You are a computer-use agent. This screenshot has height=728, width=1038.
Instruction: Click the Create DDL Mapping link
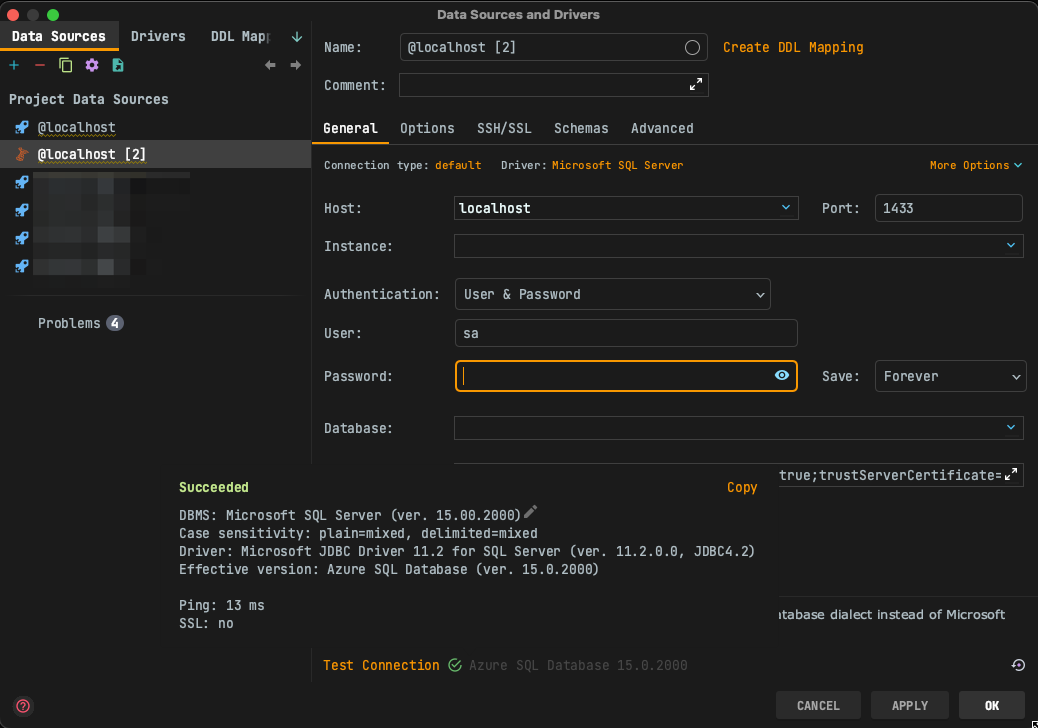[x=793, y=46]
